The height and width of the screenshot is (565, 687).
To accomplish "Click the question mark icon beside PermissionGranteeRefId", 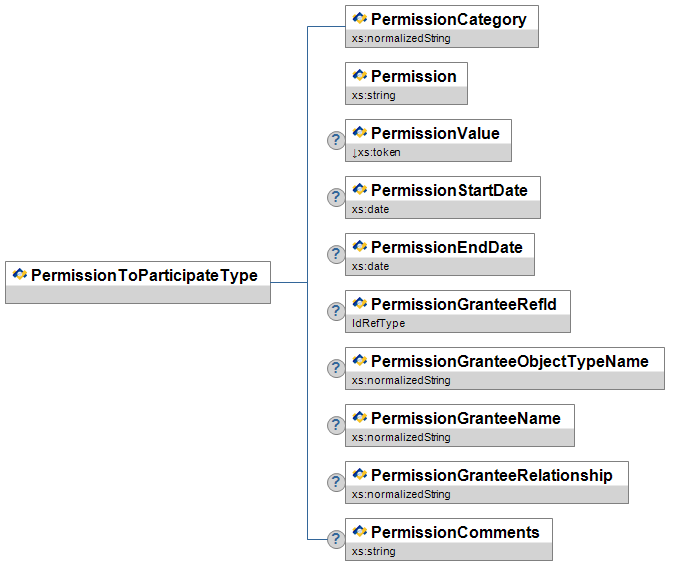I will point(337,311).
